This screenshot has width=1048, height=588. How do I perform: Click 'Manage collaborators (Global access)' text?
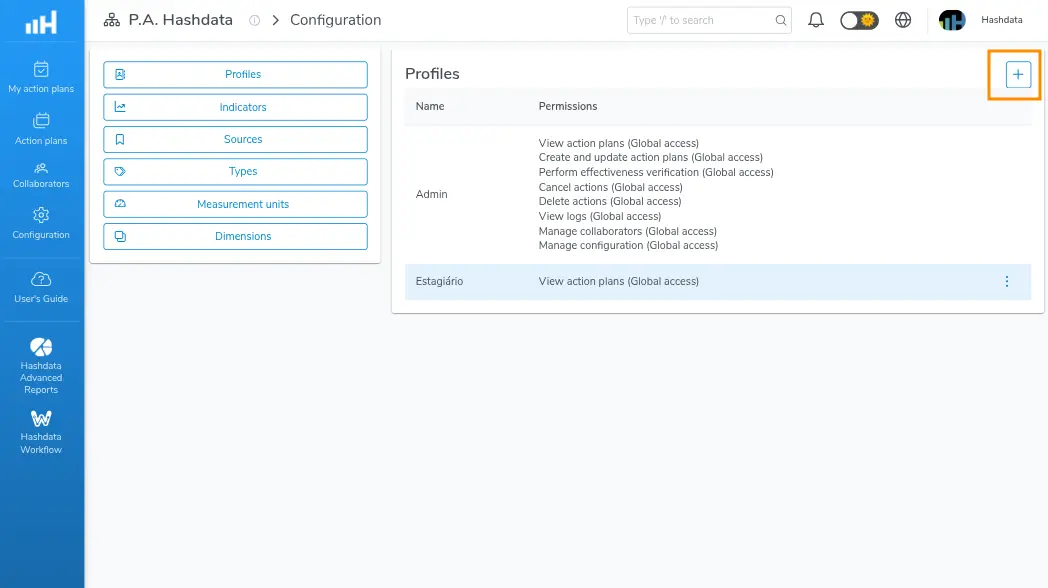tap(628, 231)
